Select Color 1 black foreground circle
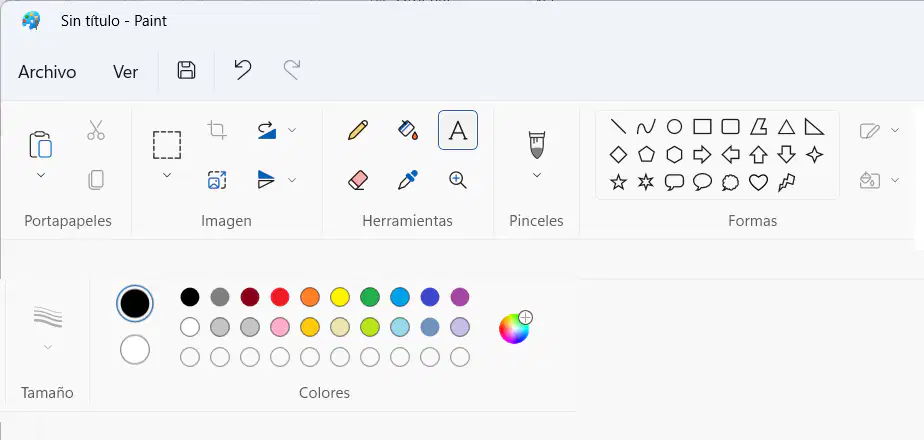This screenshot has width=924, height=440. click(135, 304)
